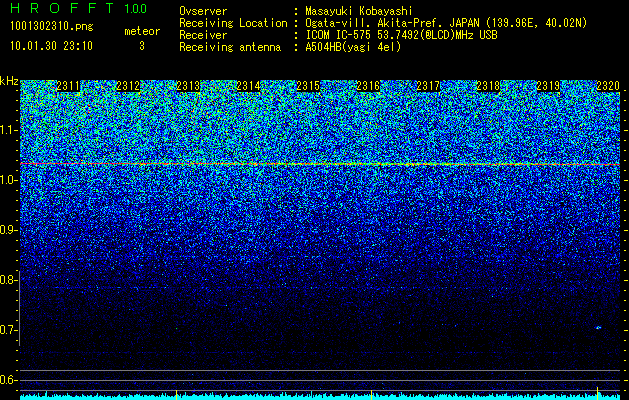The height and width of the screenshot is (400, 629).
Task: Click the 2318 time label
Action: (488, 86)
